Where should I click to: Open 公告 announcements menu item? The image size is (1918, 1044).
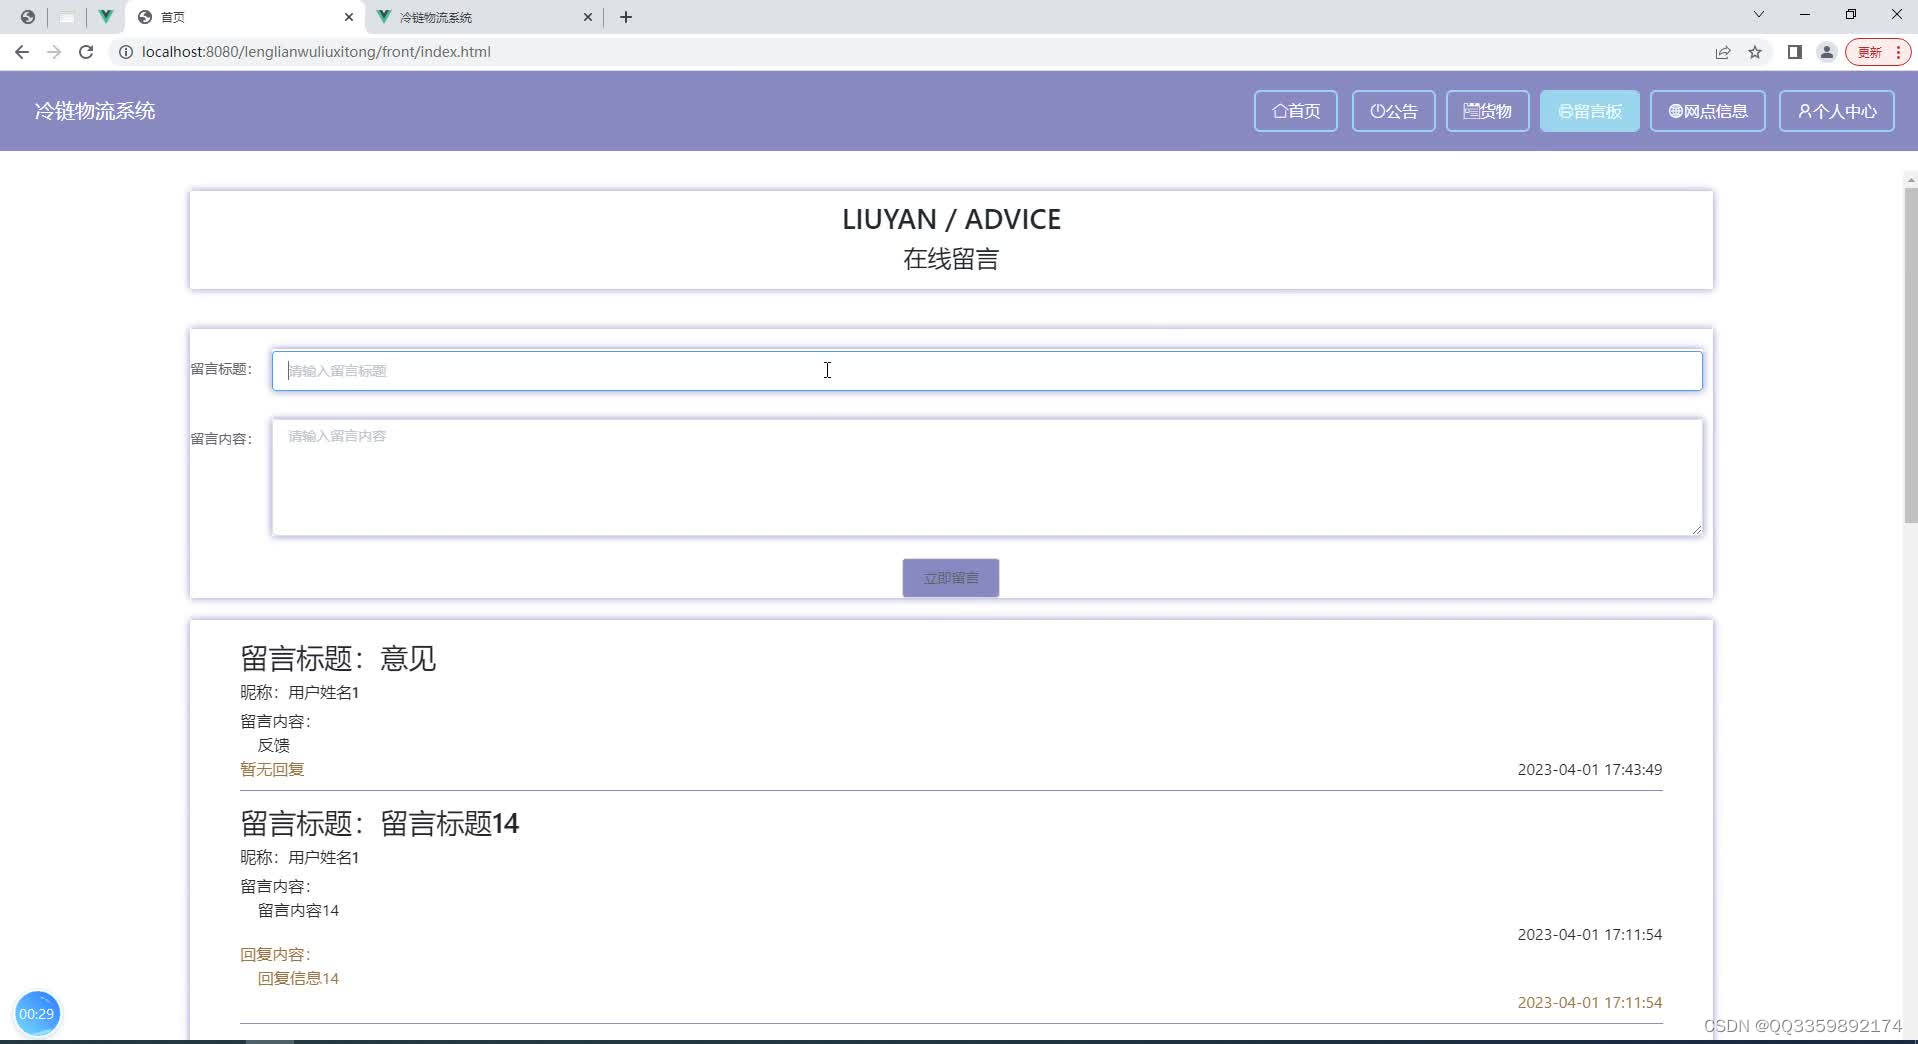pyautogui.click(x=1393, y=111)
